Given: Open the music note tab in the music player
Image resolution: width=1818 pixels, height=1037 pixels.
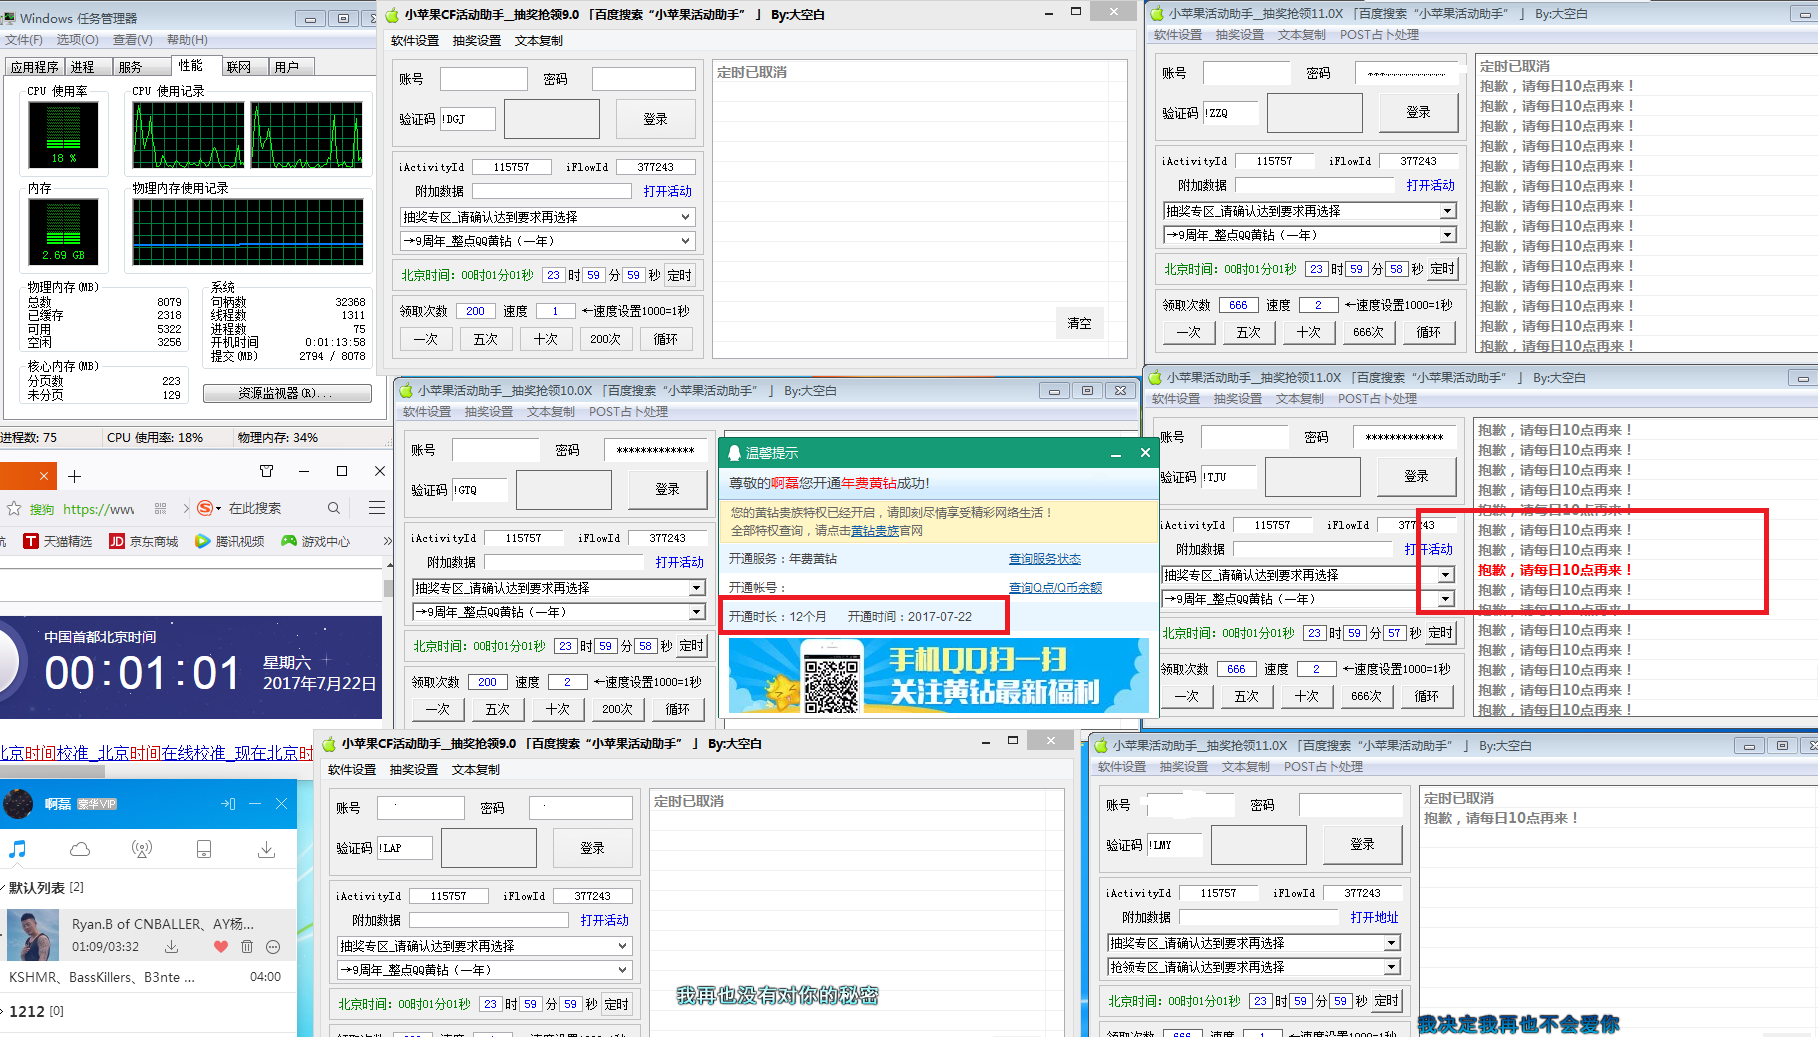Looking at the screenshot, I should (17, 849).
